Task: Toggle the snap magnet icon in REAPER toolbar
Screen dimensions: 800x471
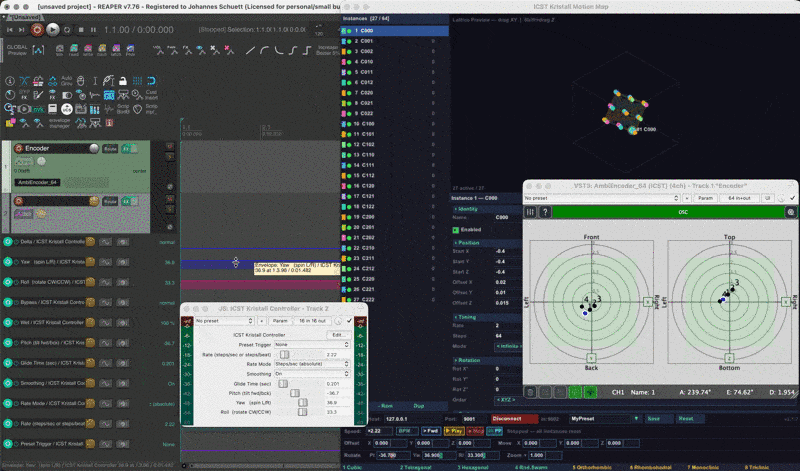Action: click(x=151, y=81)
